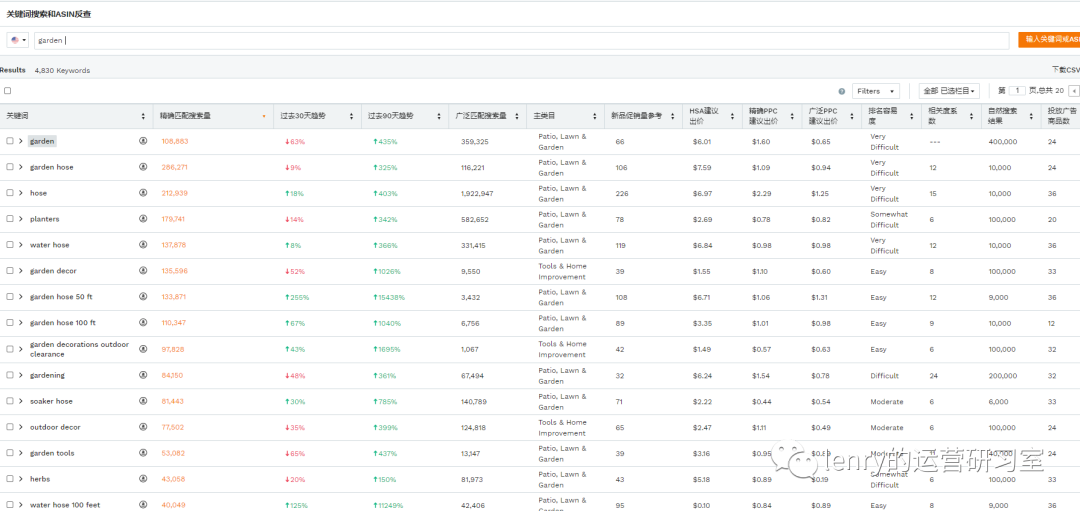
Task: Tick the checkbox for the hose row
Action: (x=10, y=193)
